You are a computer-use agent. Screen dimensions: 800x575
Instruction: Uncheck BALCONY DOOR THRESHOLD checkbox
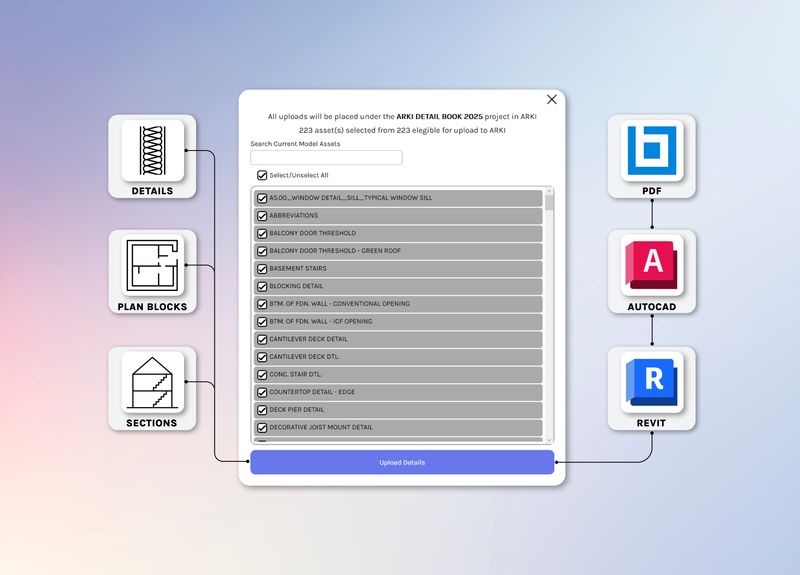point(262,233)
